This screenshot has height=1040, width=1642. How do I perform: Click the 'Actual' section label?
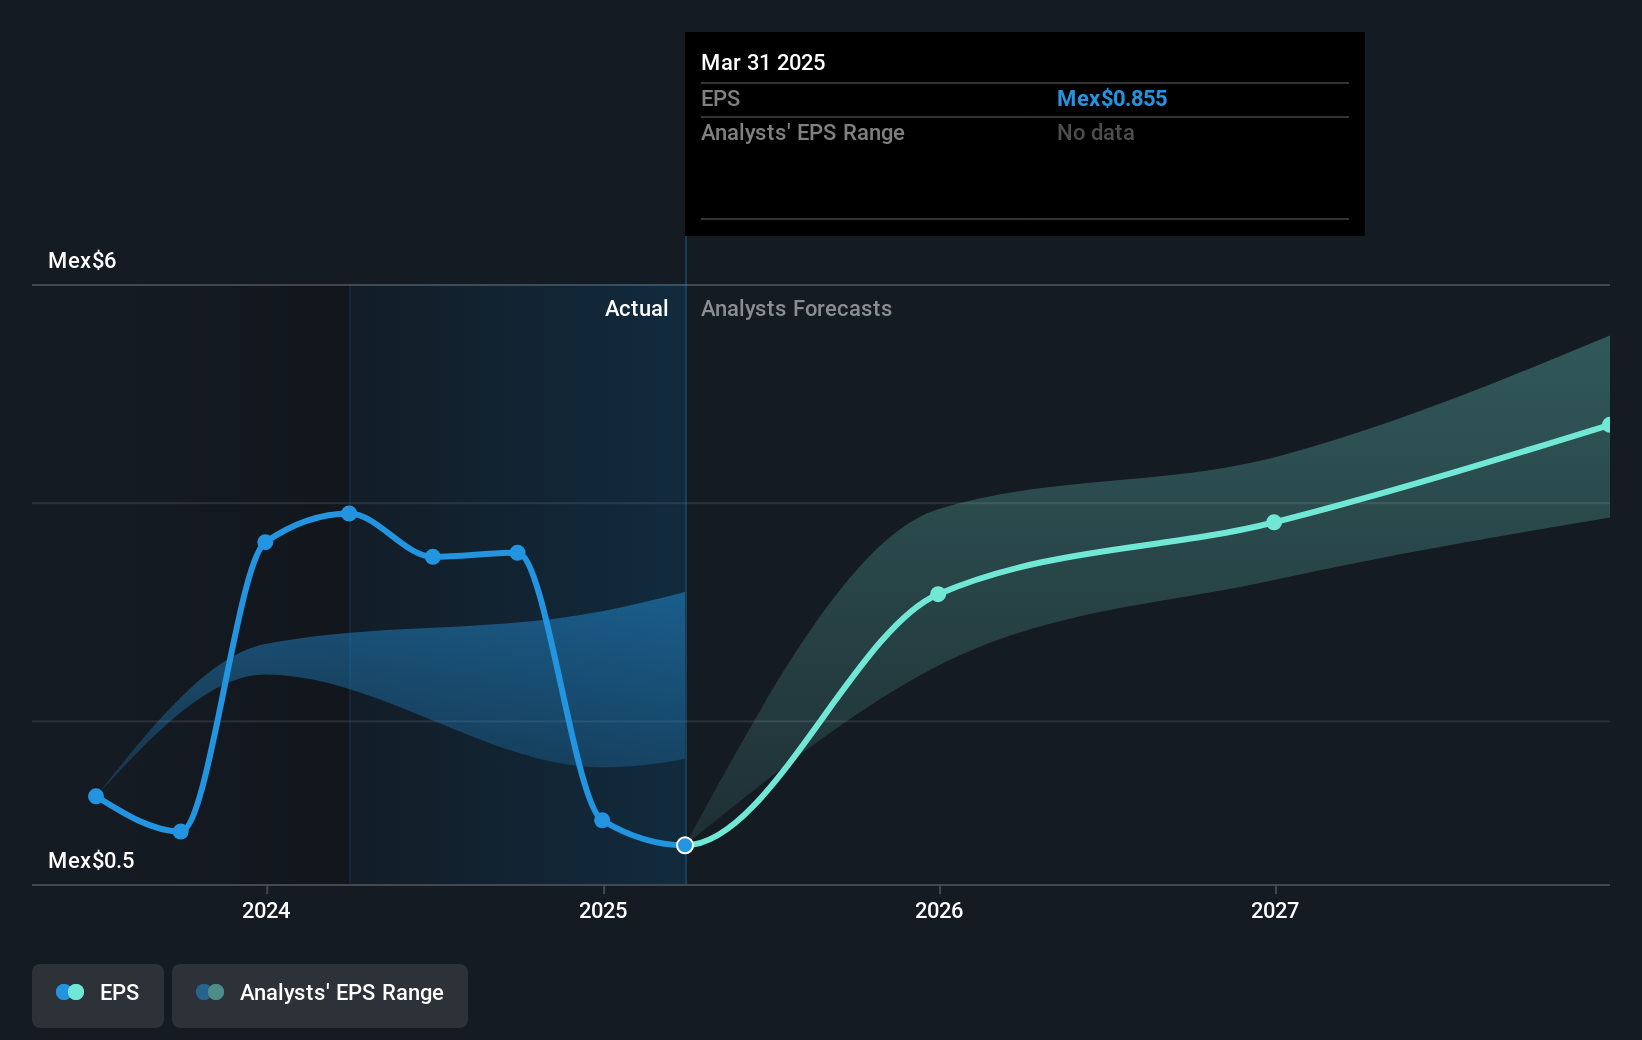[x=636, y=308]
